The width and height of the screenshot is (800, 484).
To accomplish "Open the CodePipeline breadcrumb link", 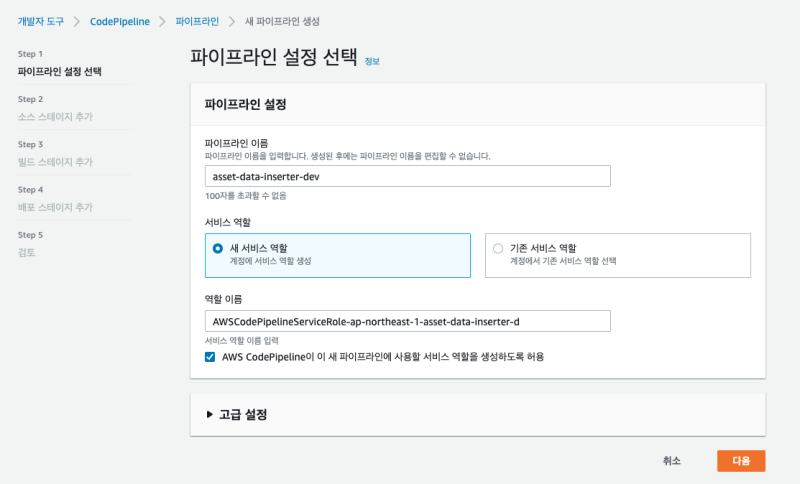I will 120,21.
